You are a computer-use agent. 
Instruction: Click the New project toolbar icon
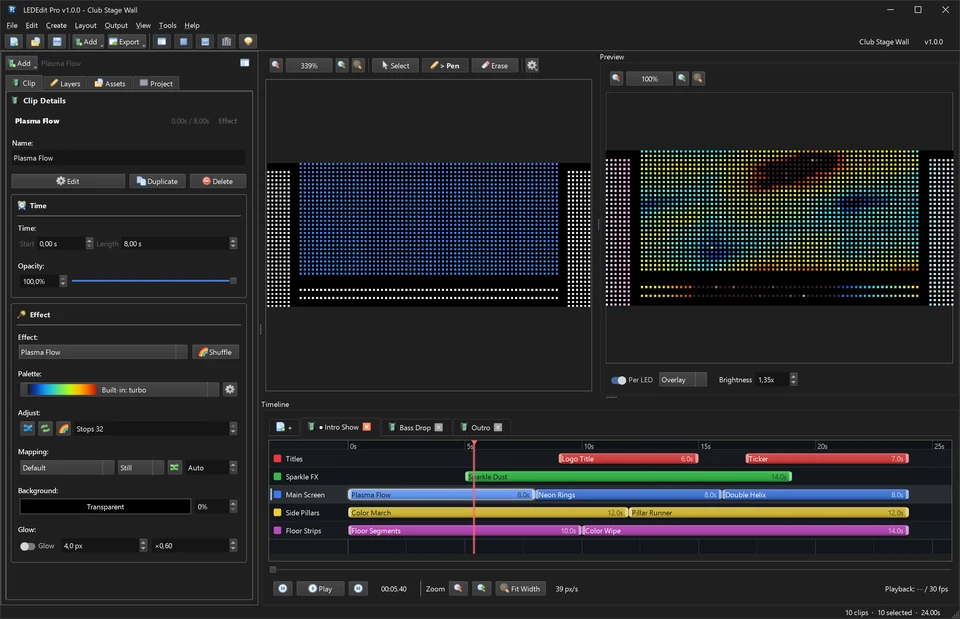tap(14, 42)
